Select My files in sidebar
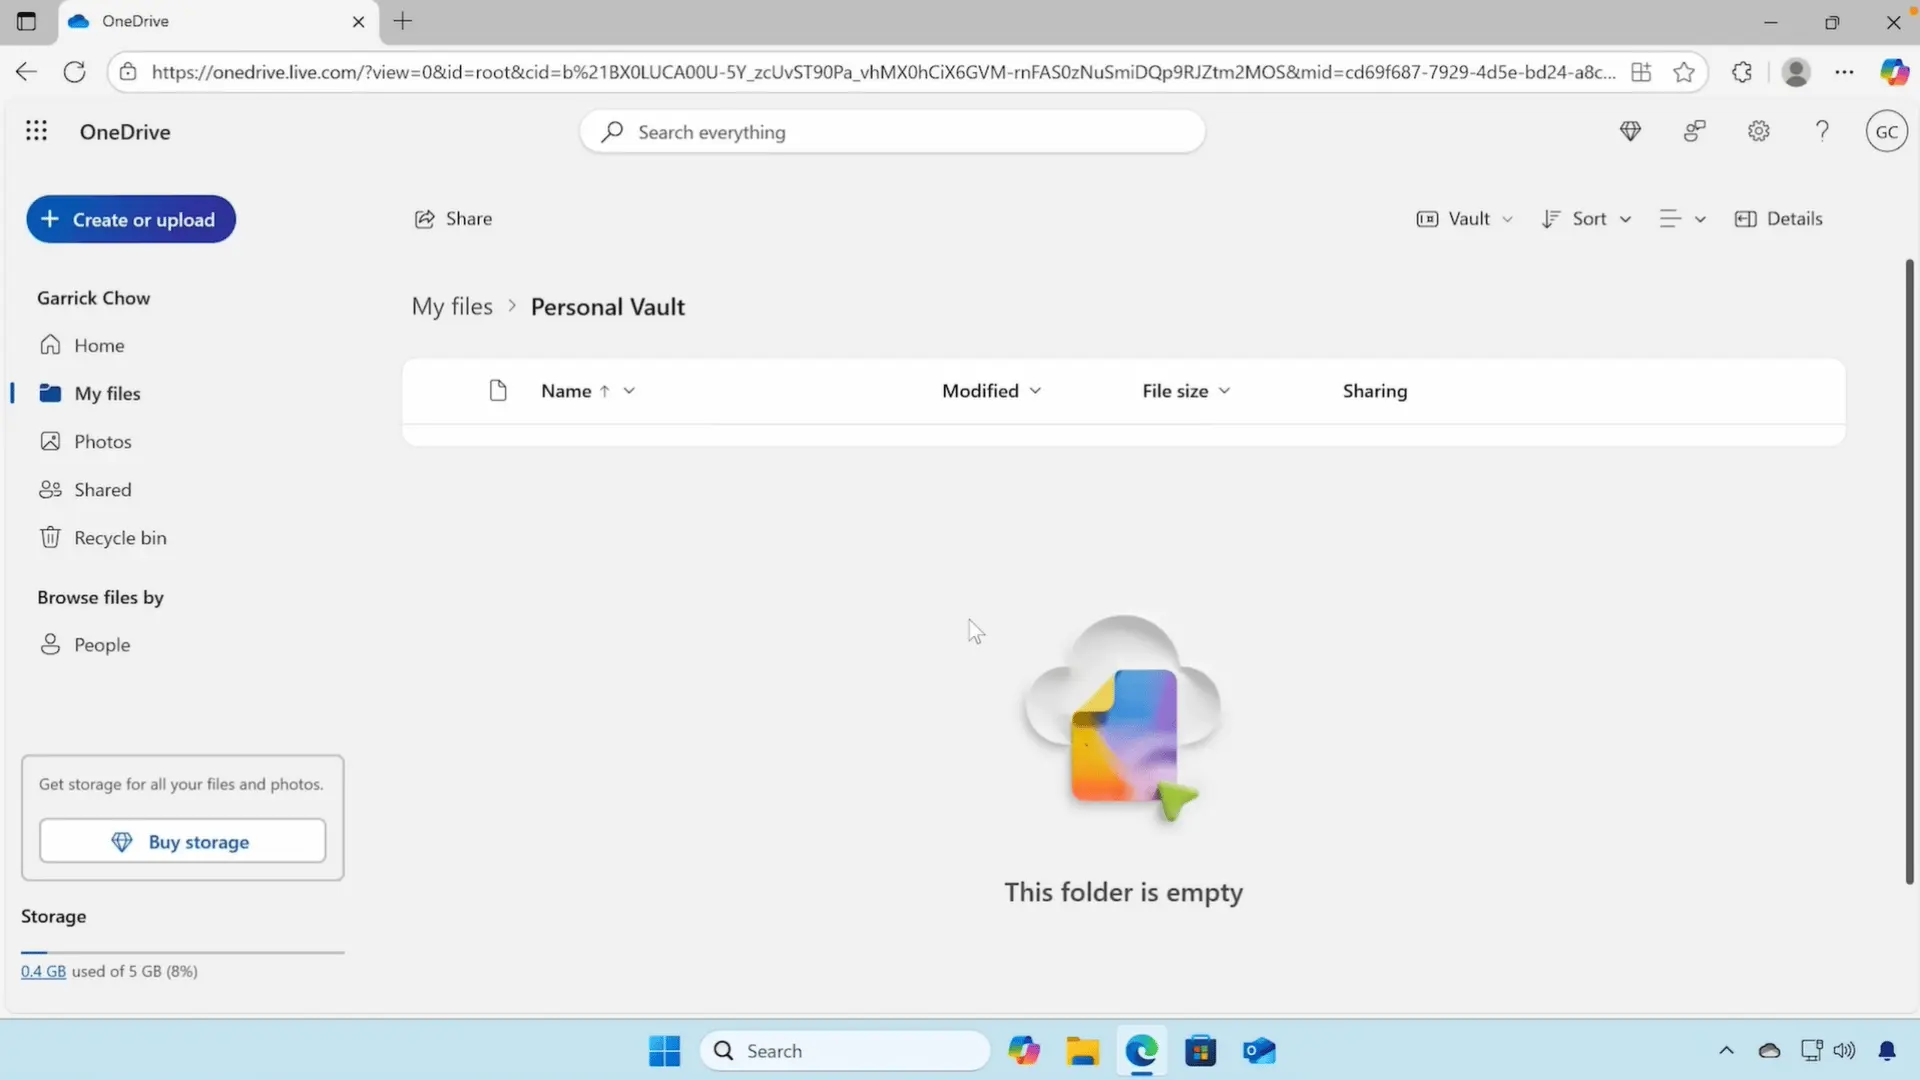Viewport: 1920px width, 1080px height. pyautogui.click(x=107, y=393)
